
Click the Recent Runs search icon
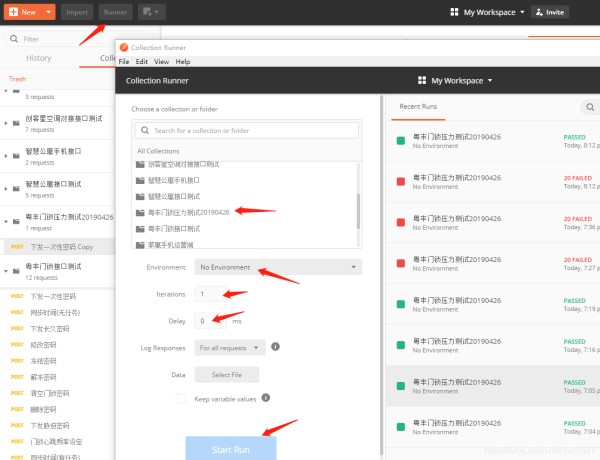point(590,107)
